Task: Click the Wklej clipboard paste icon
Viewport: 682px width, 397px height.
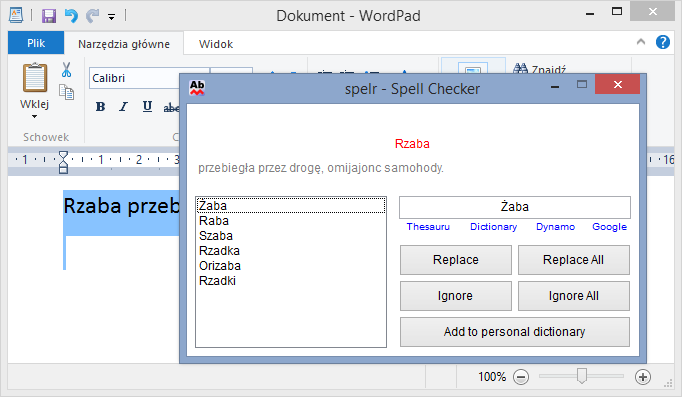Action: coord(35,77)
